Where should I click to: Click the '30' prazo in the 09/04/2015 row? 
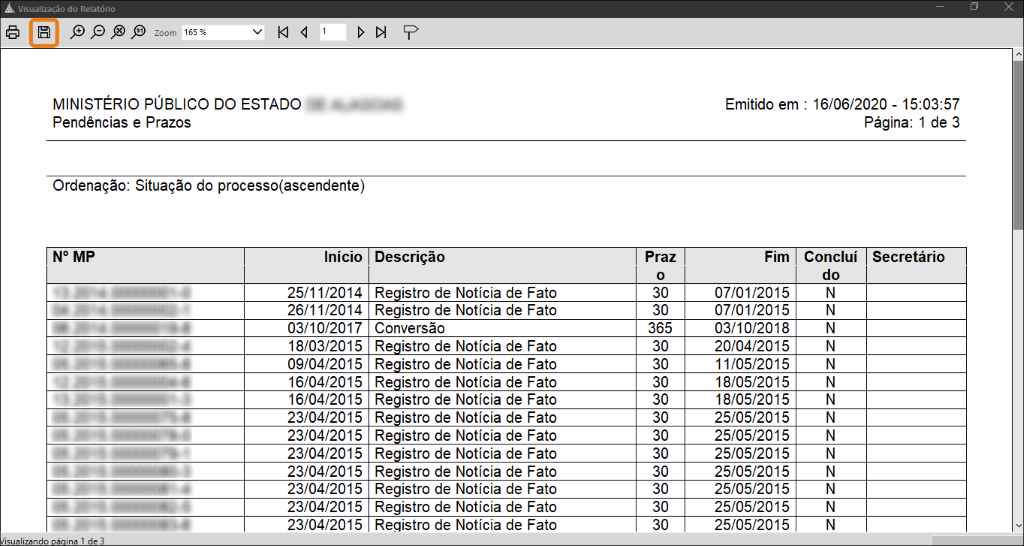660,364
